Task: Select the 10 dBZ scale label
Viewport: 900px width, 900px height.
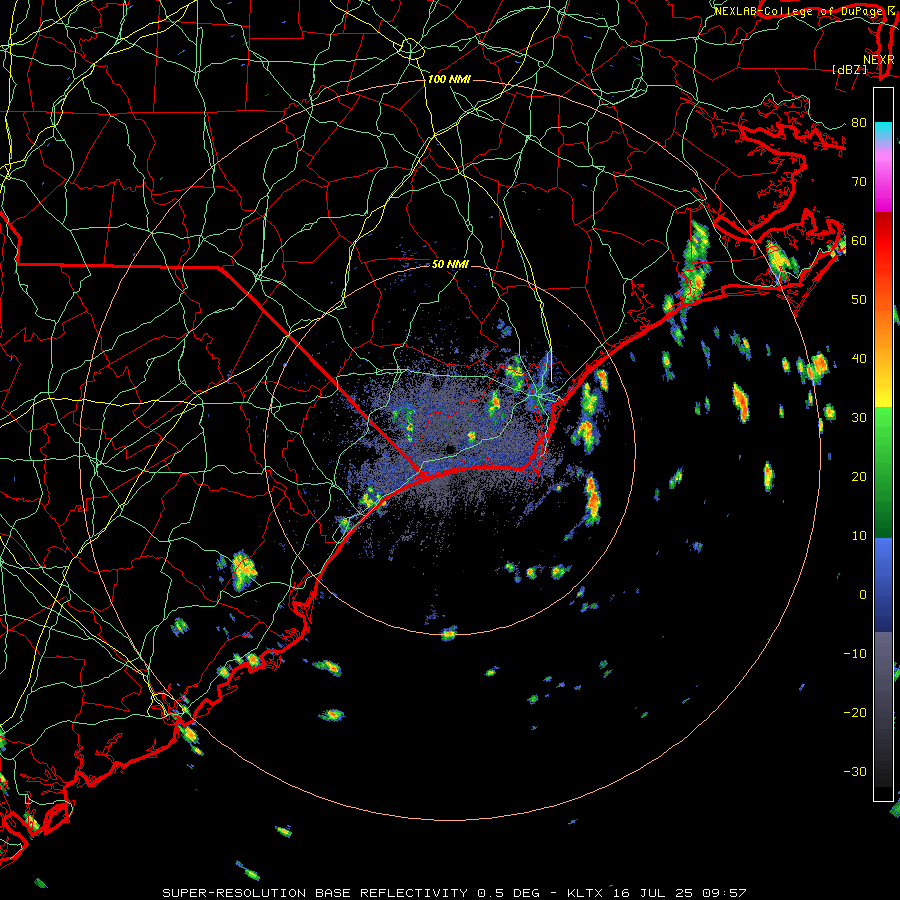Action: (x=859, y=536)
